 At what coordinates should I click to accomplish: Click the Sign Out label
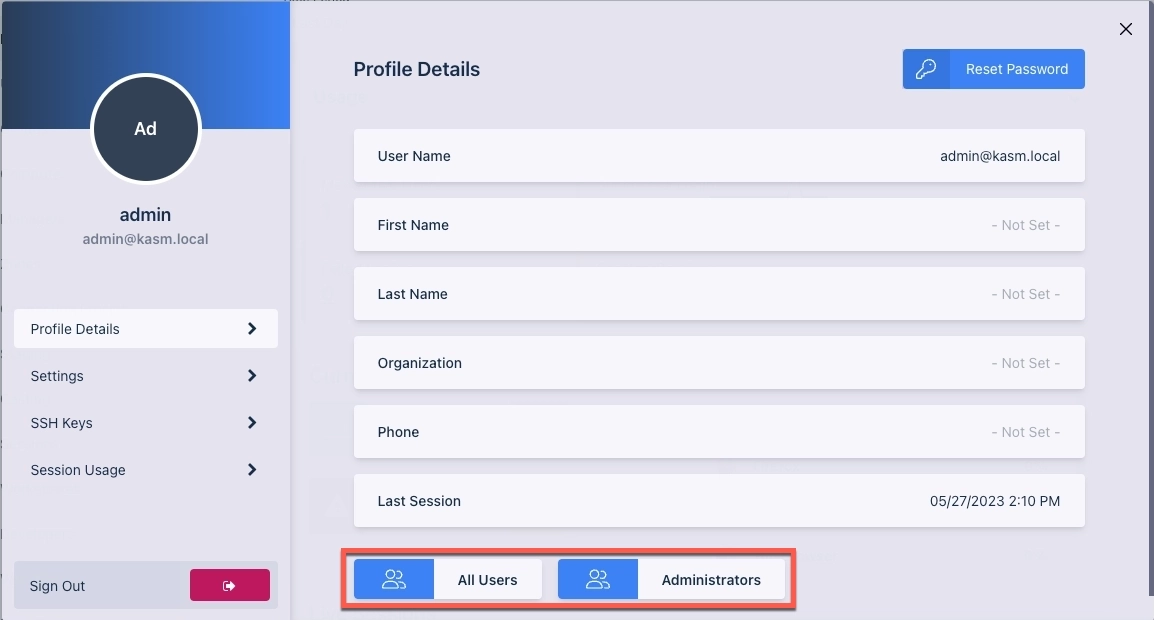click(x=58, y=586)
